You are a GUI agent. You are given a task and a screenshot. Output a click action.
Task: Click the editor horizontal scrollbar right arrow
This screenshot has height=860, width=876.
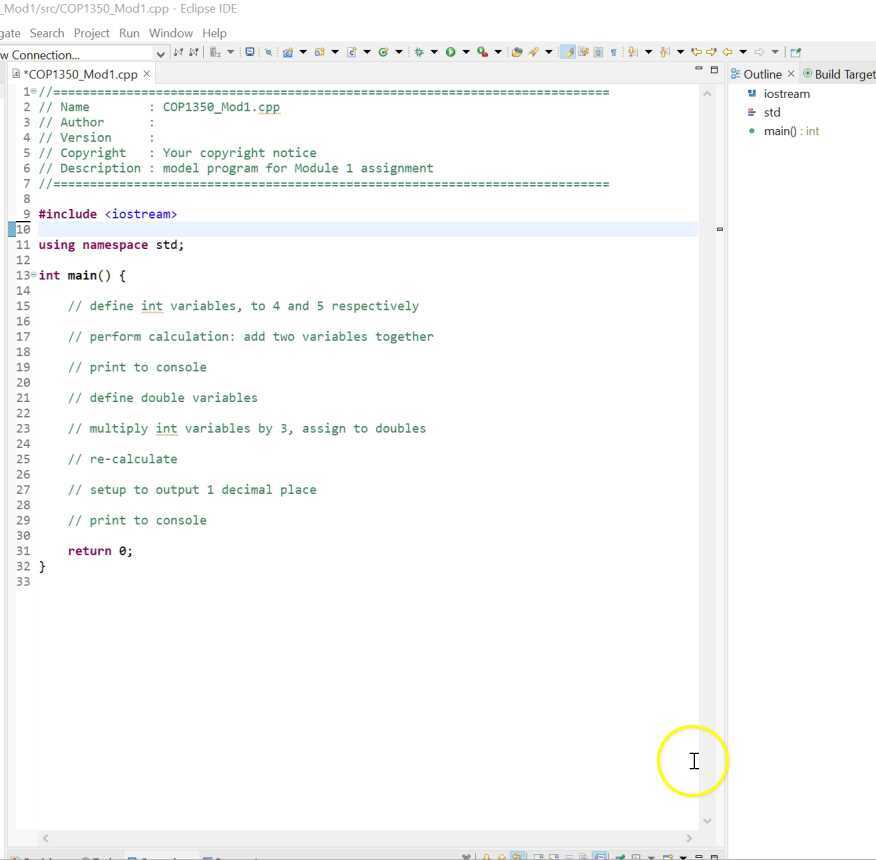click(x=688, y=838)
